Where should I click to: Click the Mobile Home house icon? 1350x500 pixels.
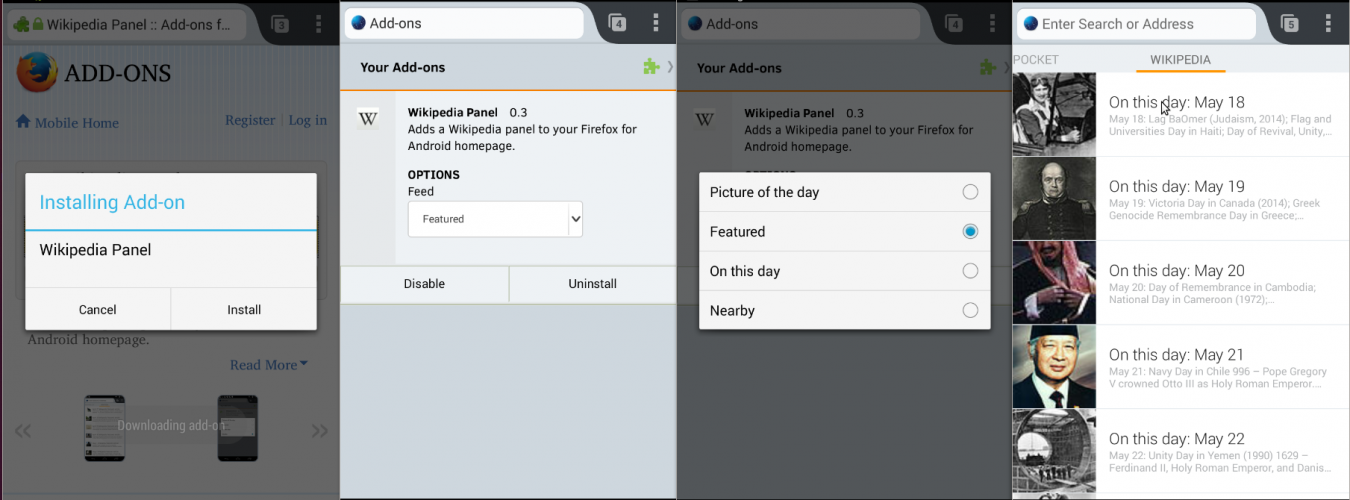23,121
